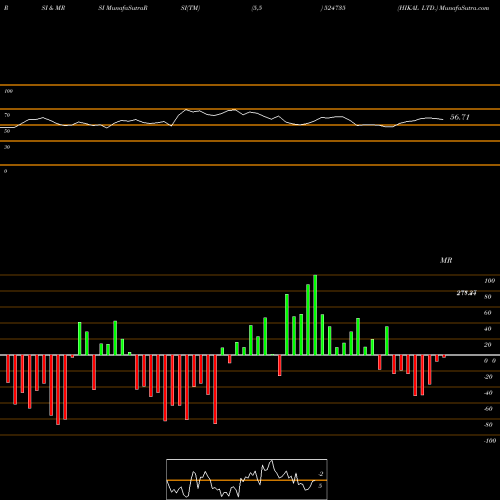500x500 pixels.
Task: Click the MR axis label "60"
Action: coord(488,313)
